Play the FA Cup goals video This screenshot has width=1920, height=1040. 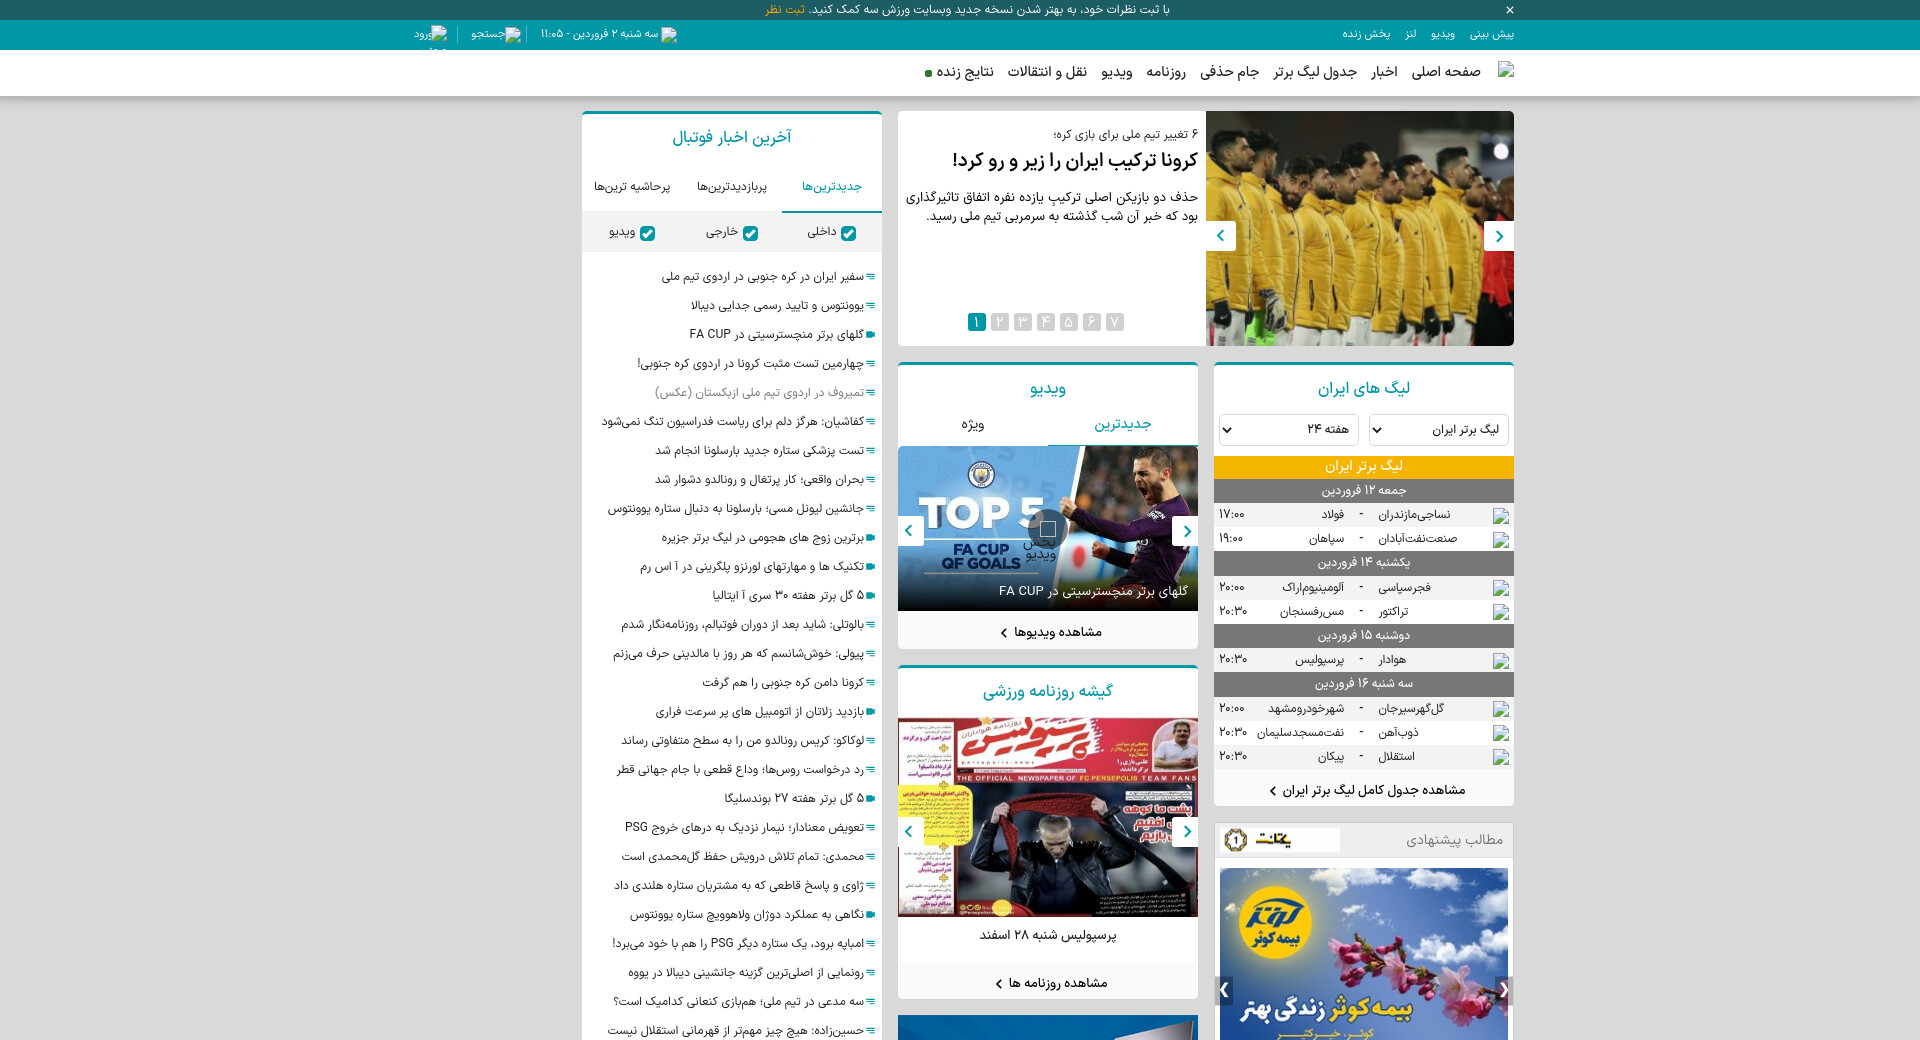pos(1047,528)
